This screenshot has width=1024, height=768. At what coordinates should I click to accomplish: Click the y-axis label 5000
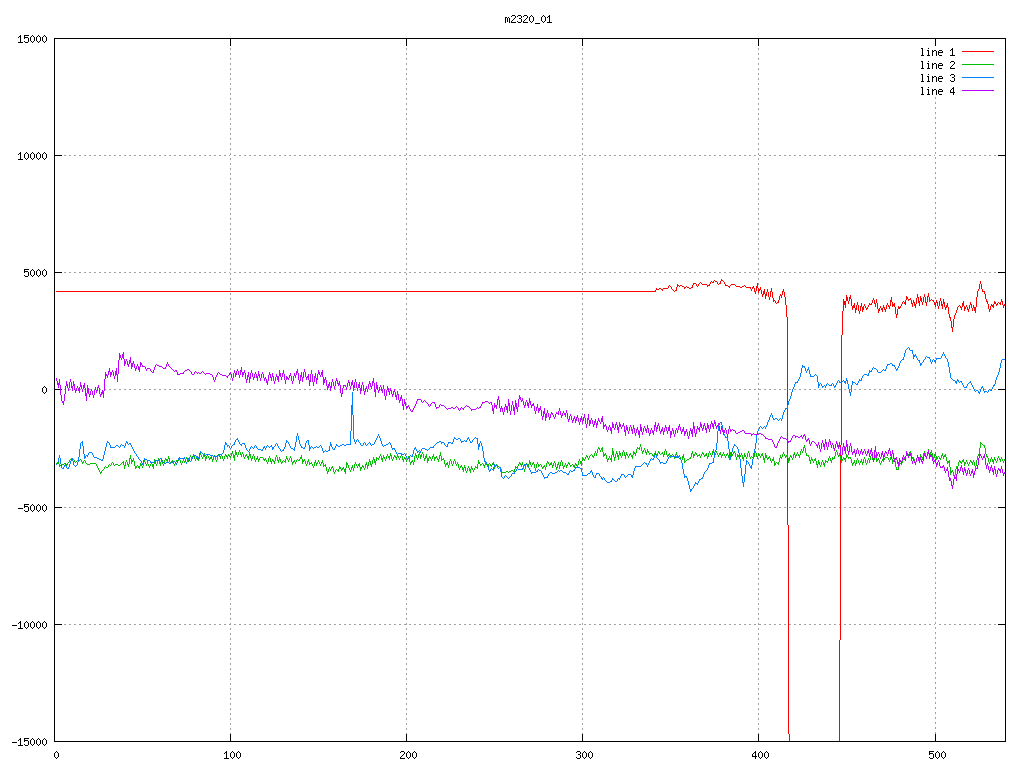(36, 273)
